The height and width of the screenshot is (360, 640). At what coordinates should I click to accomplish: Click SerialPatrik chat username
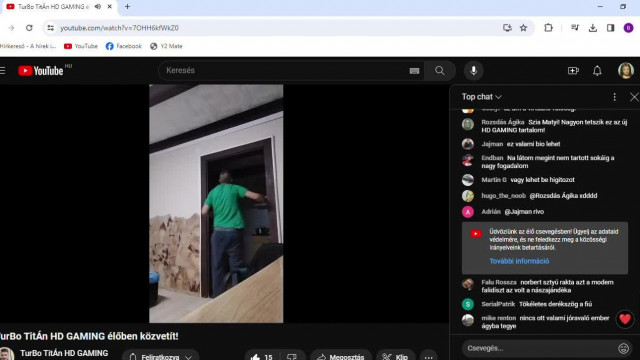pyautogui.click(x=498, y=304)
